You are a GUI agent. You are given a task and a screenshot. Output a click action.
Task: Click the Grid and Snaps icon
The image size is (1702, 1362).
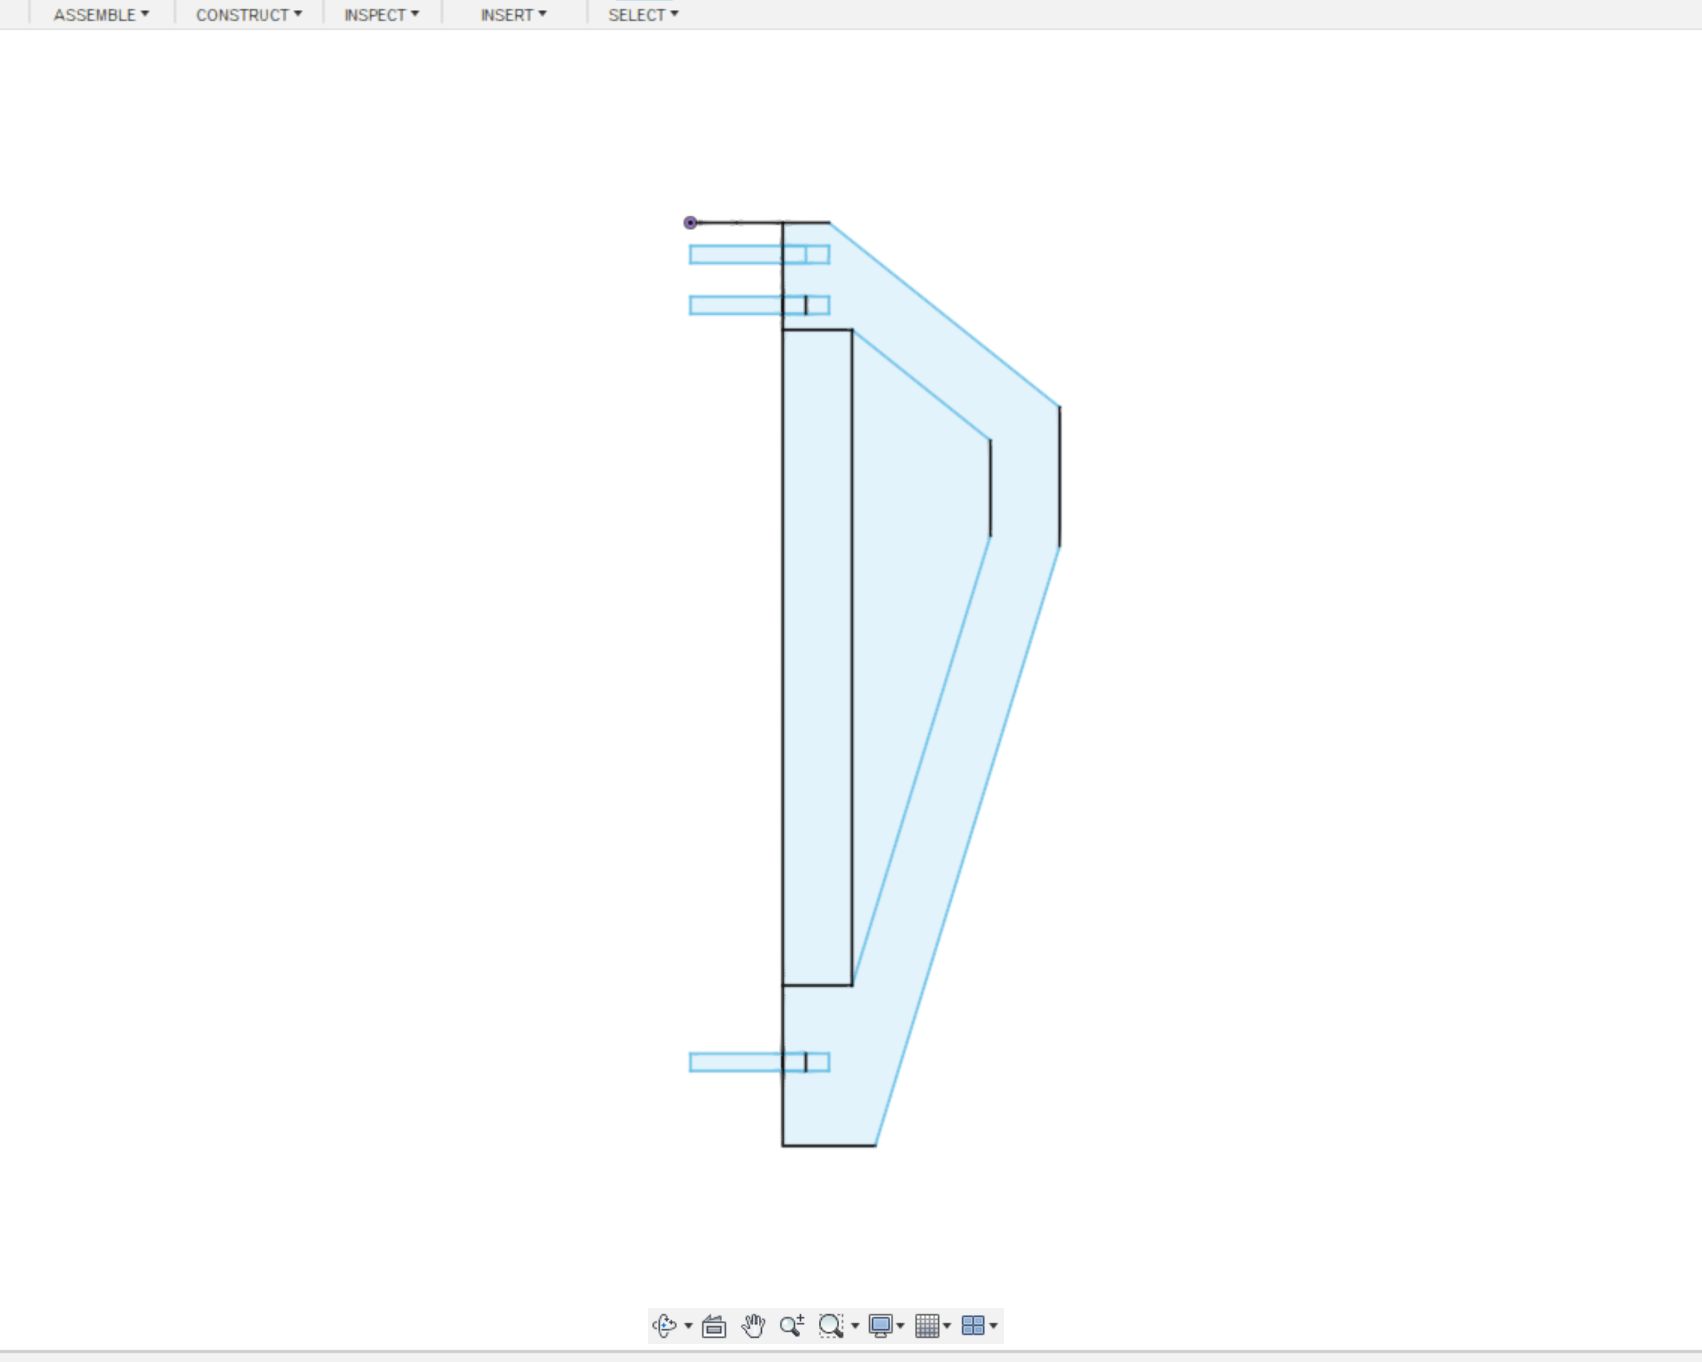(x=929, y=1325)
